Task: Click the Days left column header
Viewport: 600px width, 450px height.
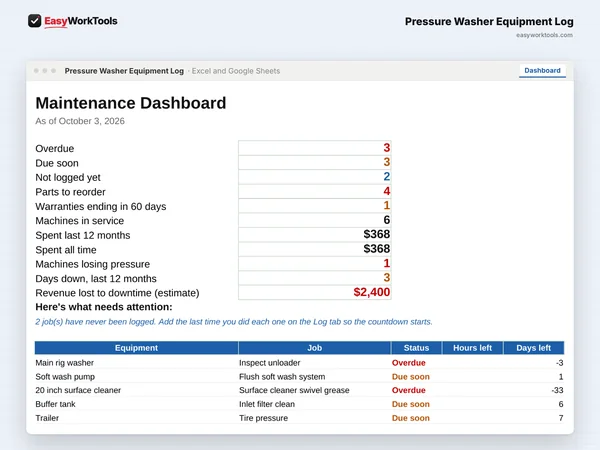Action: 534,348
